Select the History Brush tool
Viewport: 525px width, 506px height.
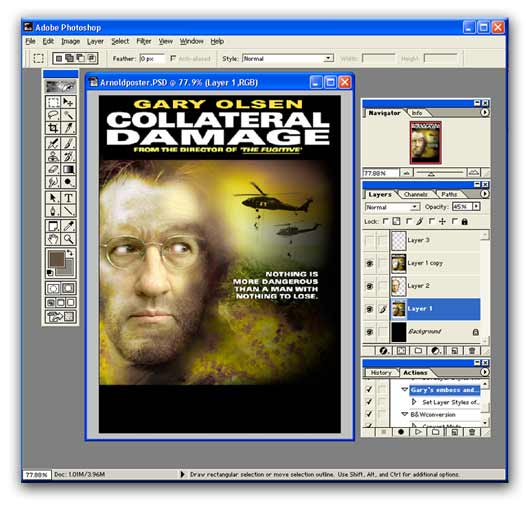coord(69,156)
